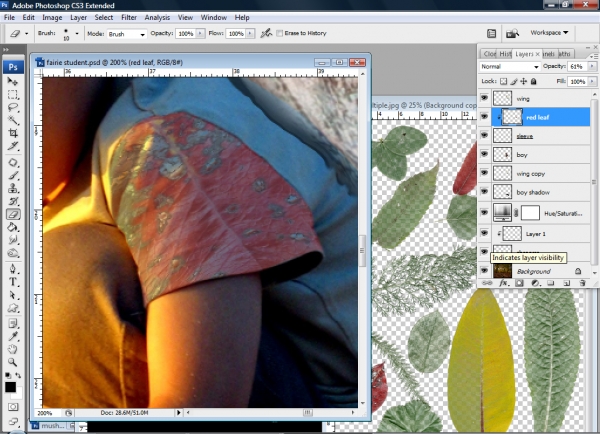Screen dimensions: 600x434
Task: Select the Eraser tool in toolbox
Action: tap(13, 214)
